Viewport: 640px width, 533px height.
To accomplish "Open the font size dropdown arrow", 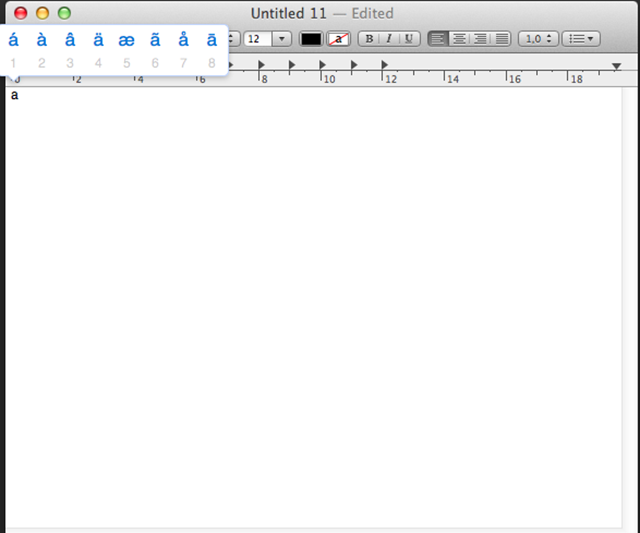I will (x=282, y=39).
